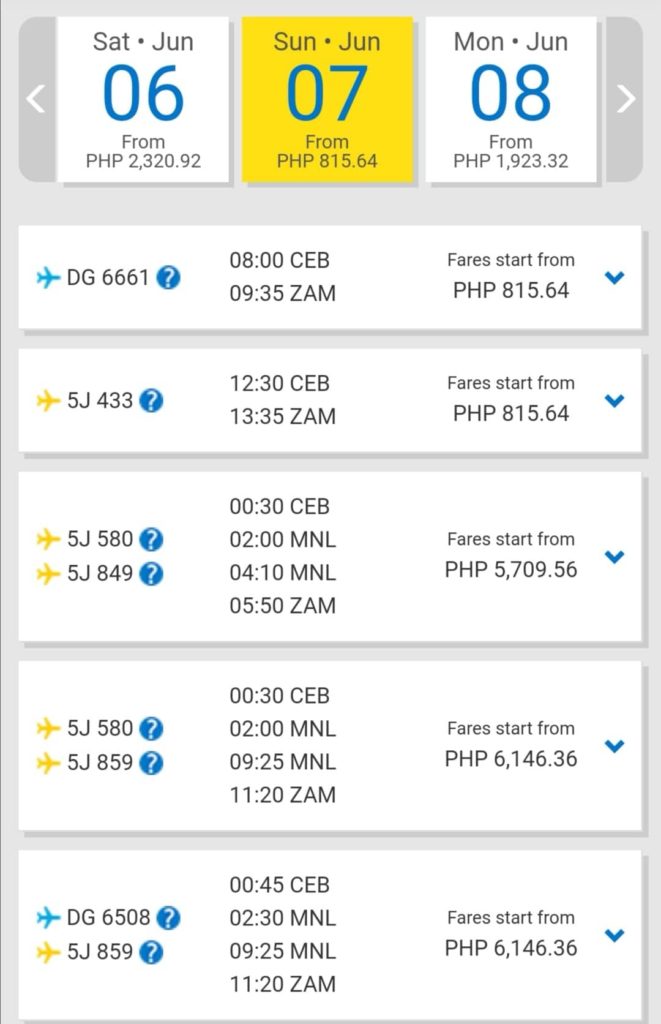Image resolution: width=661 pixels, height=1024 pixels.
Task: Open info icon beside 5J 433
Action: point(151,400)
